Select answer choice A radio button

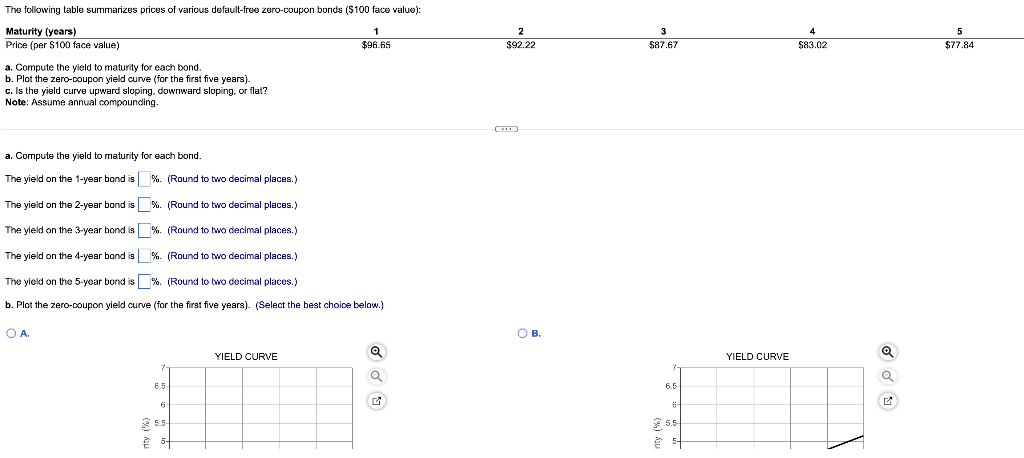pos(11,333)
